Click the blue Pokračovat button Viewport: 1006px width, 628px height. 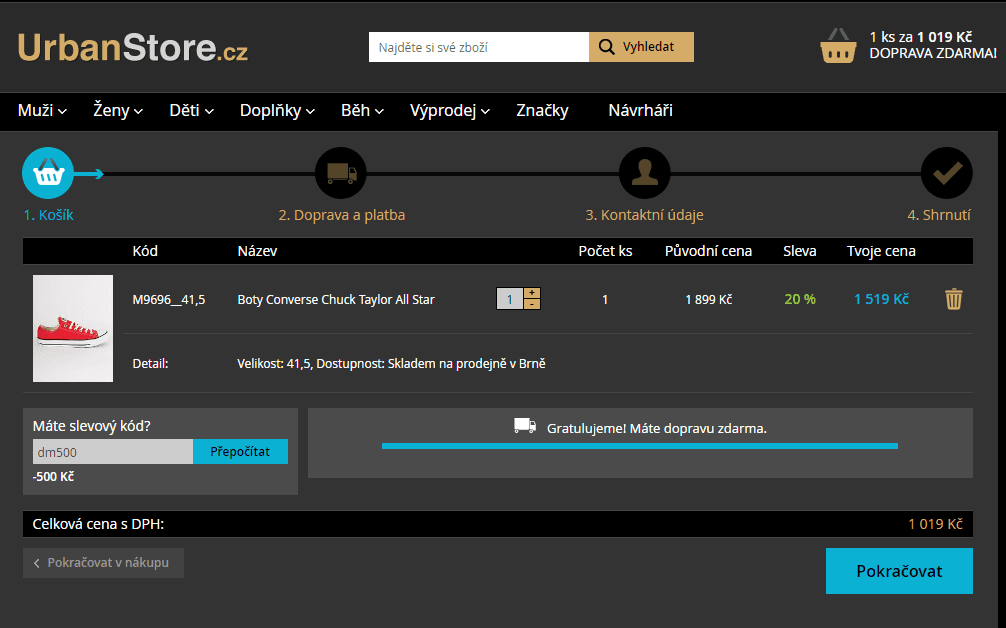click(x=899, y=571)
